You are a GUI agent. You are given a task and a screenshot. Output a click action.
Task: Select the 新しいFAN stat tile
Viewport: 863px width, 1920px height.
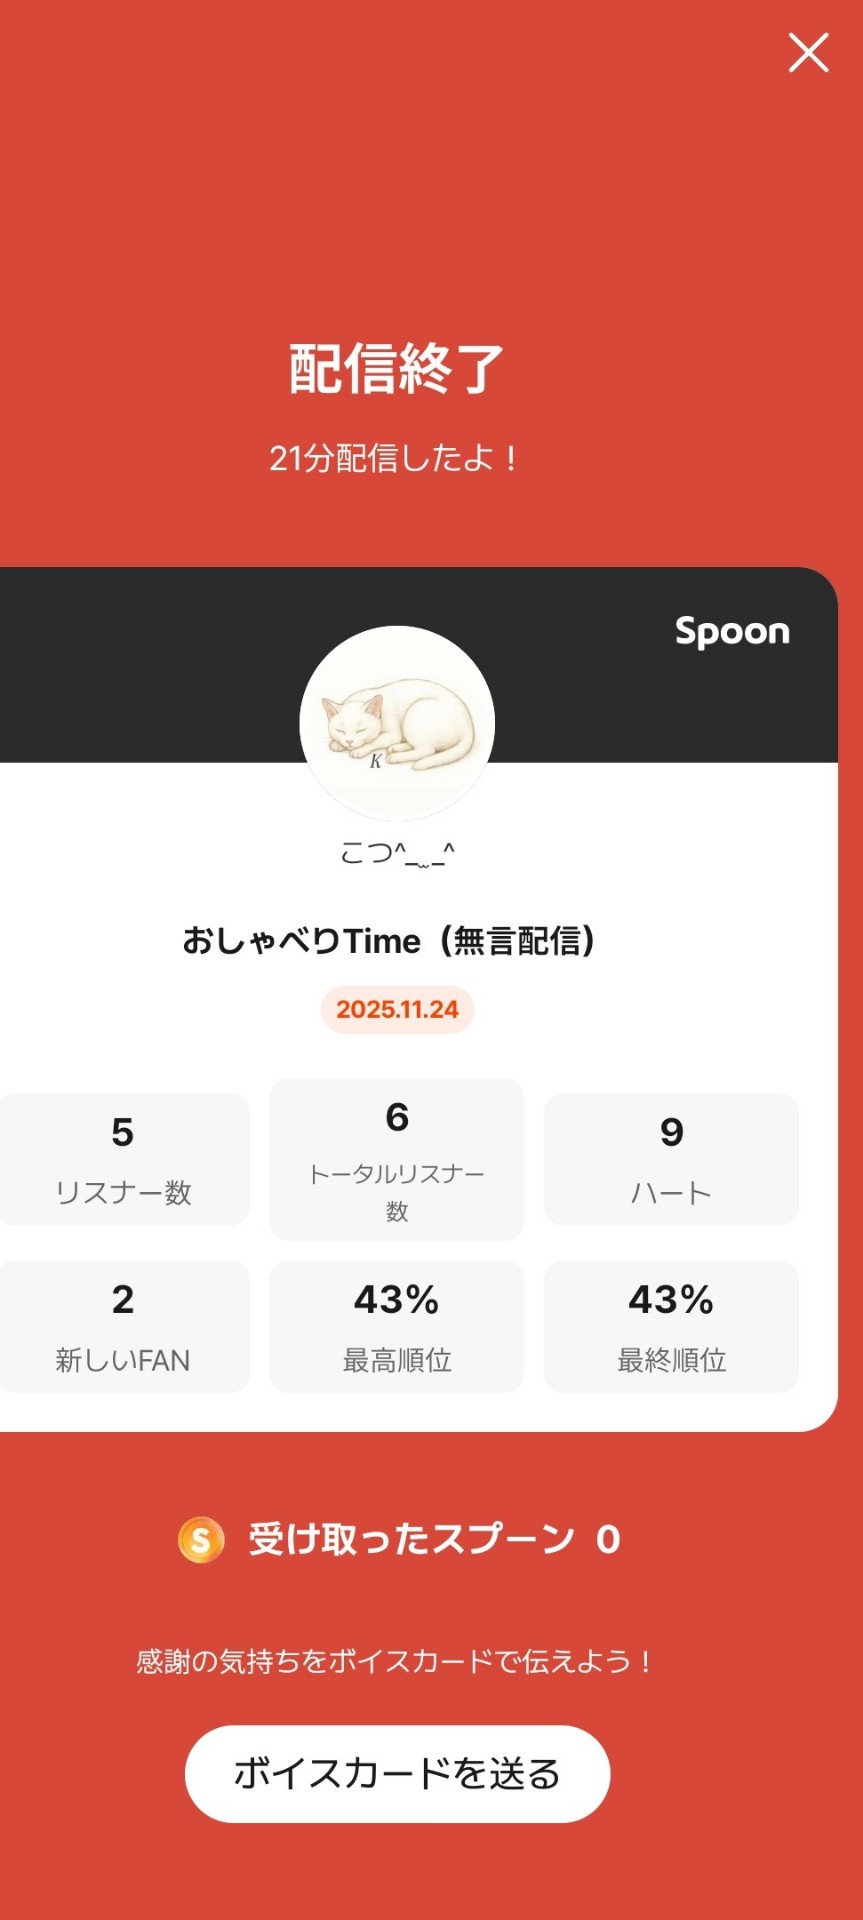click(123, 1326)
